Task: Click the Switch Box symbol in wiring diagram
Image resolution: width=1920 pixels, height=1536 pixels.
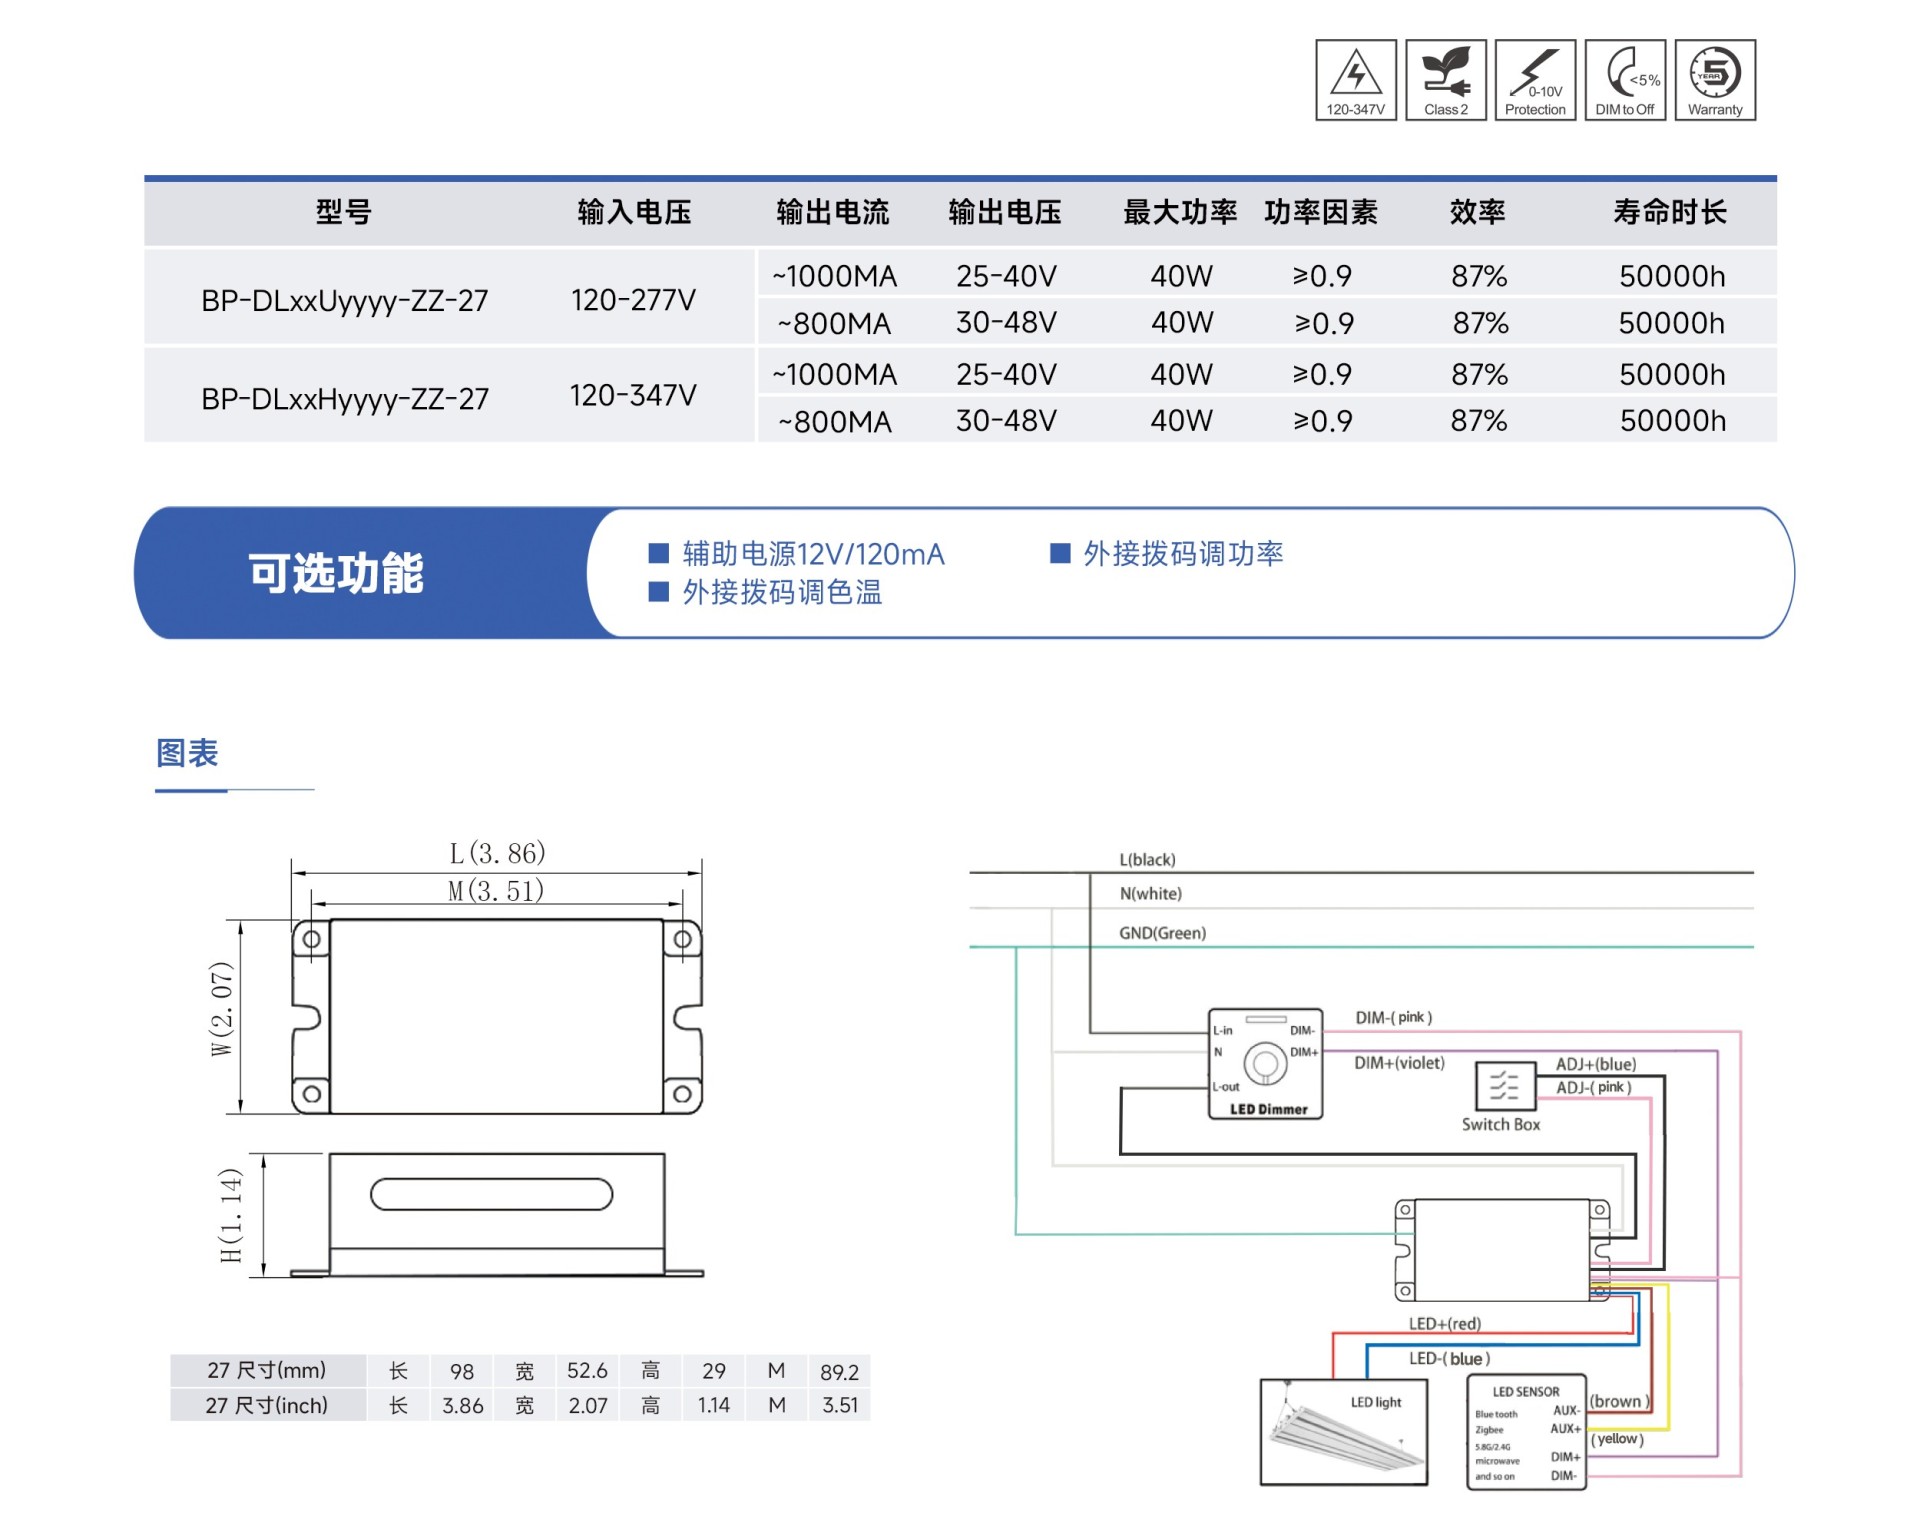Action: [x=1504, y=1086]
